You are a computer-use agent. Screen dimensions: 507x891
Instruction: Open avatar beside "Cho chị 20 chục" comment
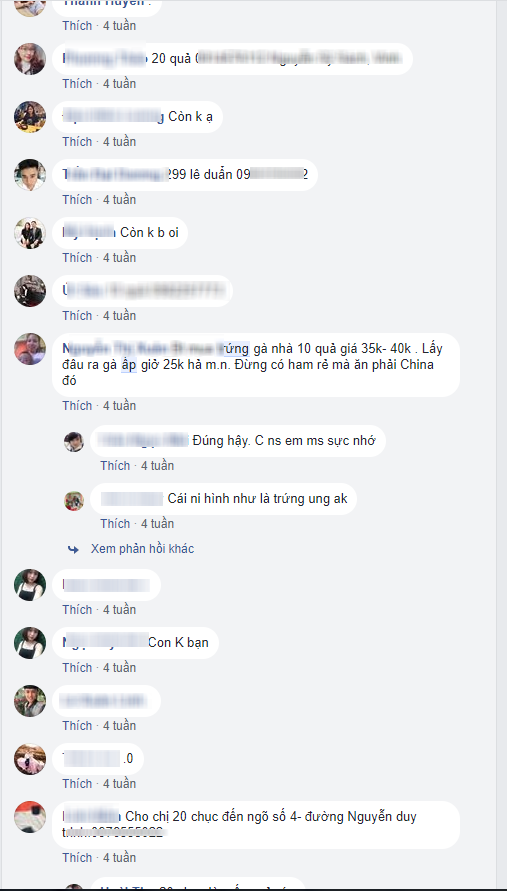pyautogui.click(x=30, y=817)
